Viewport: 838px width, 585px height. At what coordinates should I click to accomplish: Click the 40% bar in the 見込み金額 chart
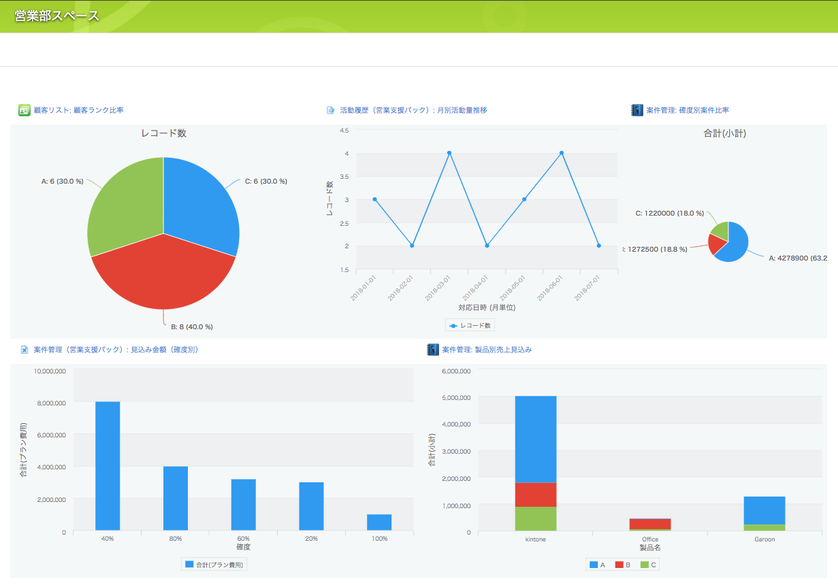(x=107, y=466)
